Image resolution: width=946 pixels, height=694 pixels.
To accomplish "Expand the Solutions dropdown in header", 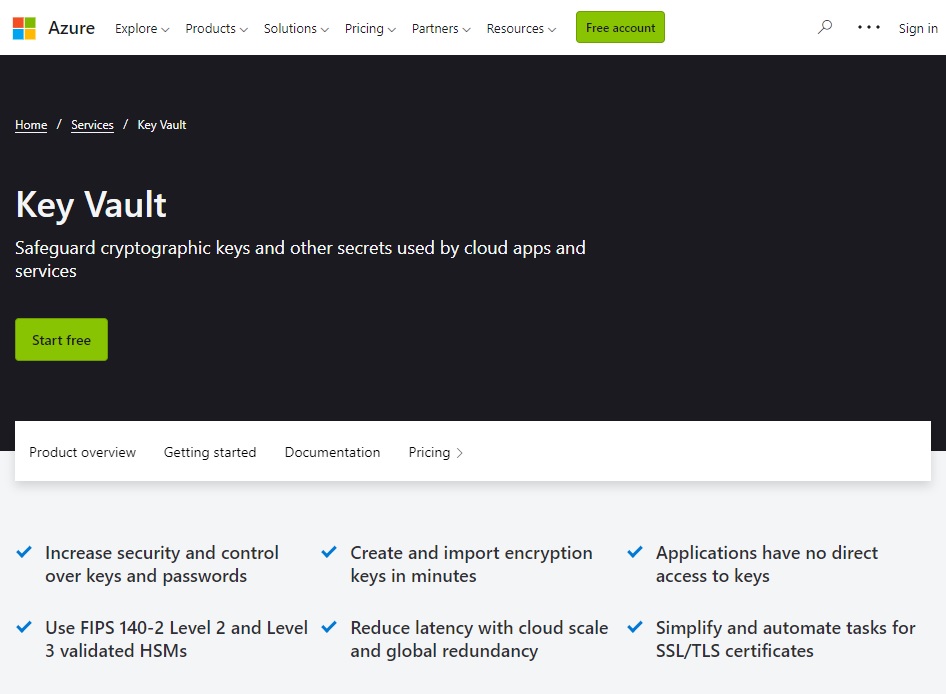I will point(296,28).
